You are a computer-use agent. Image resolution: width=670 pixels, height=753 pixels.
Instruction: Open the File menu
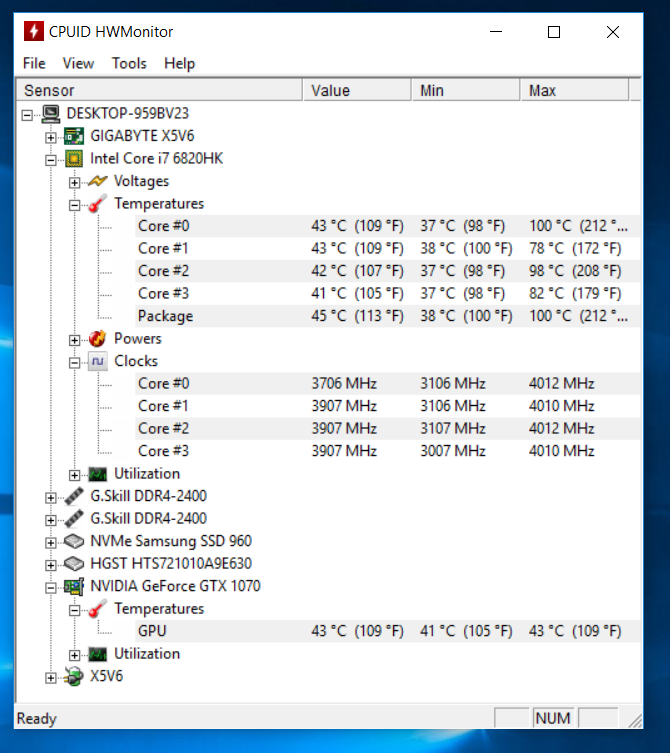click(34, 63)
